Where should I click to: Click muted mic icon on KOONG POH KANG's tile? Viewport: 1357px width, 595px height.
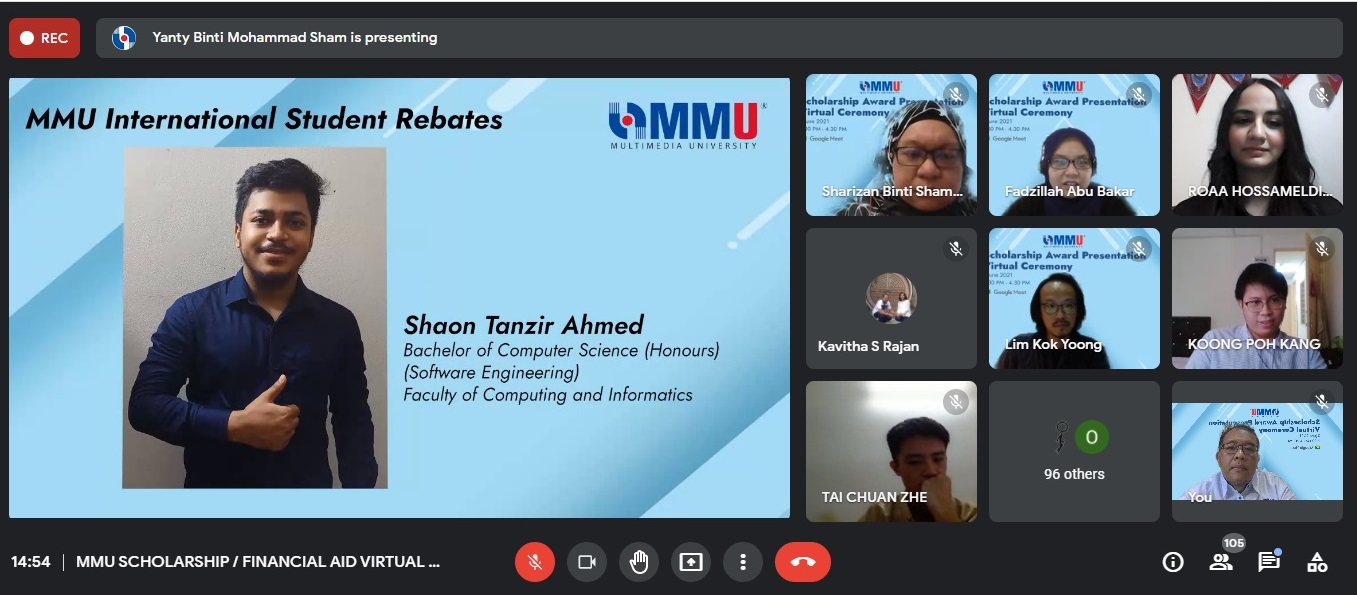tap(1322, 249)
